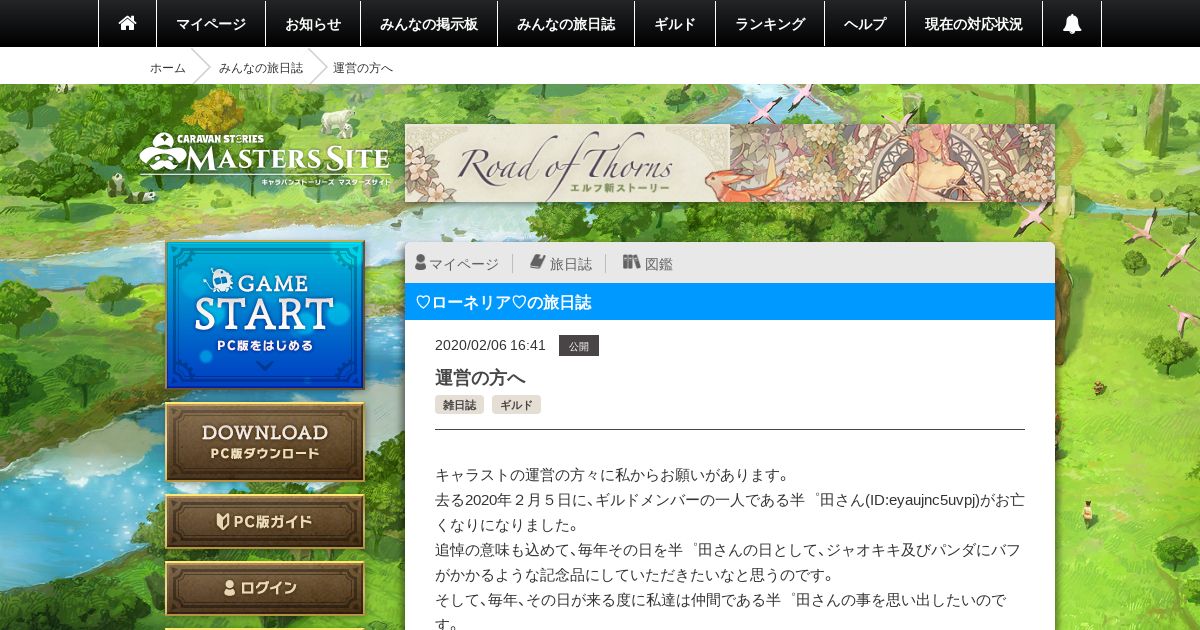Open 現在の対応状況 menu item
Screen dimensions: 1200x630
974,23
